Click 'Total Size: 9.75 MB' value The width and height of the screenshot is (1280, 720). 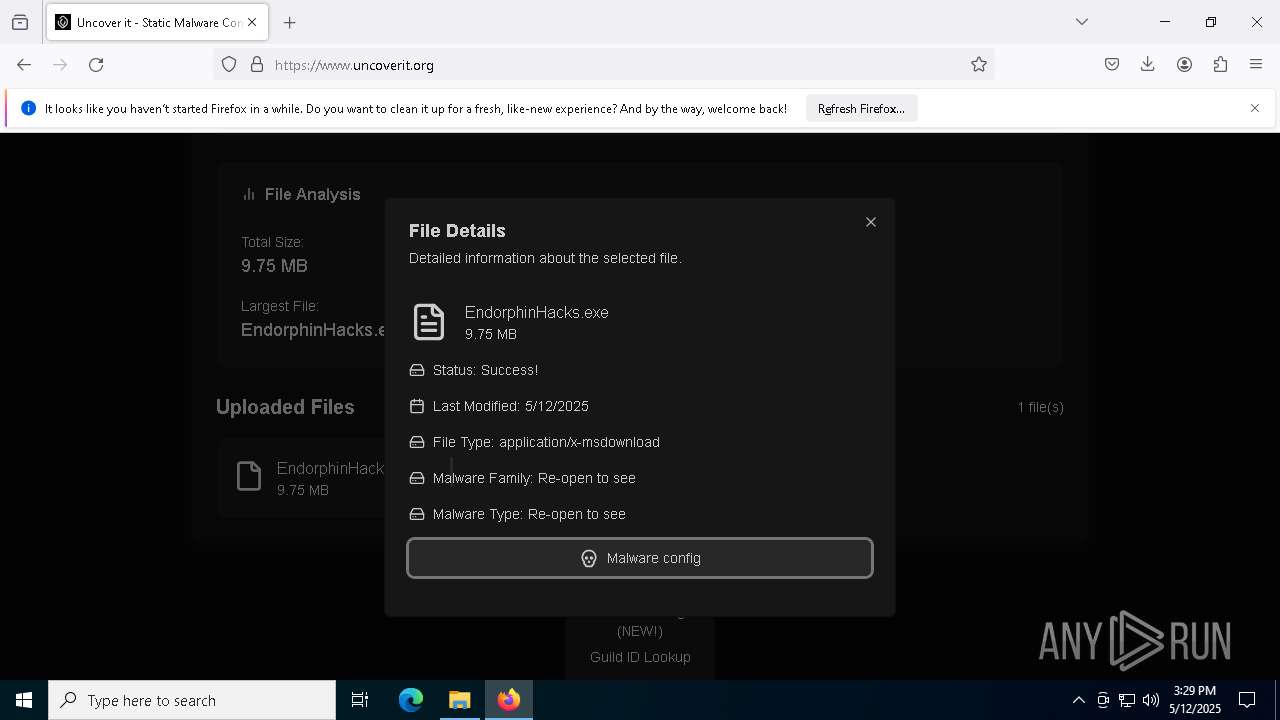[x=274, y=266]
